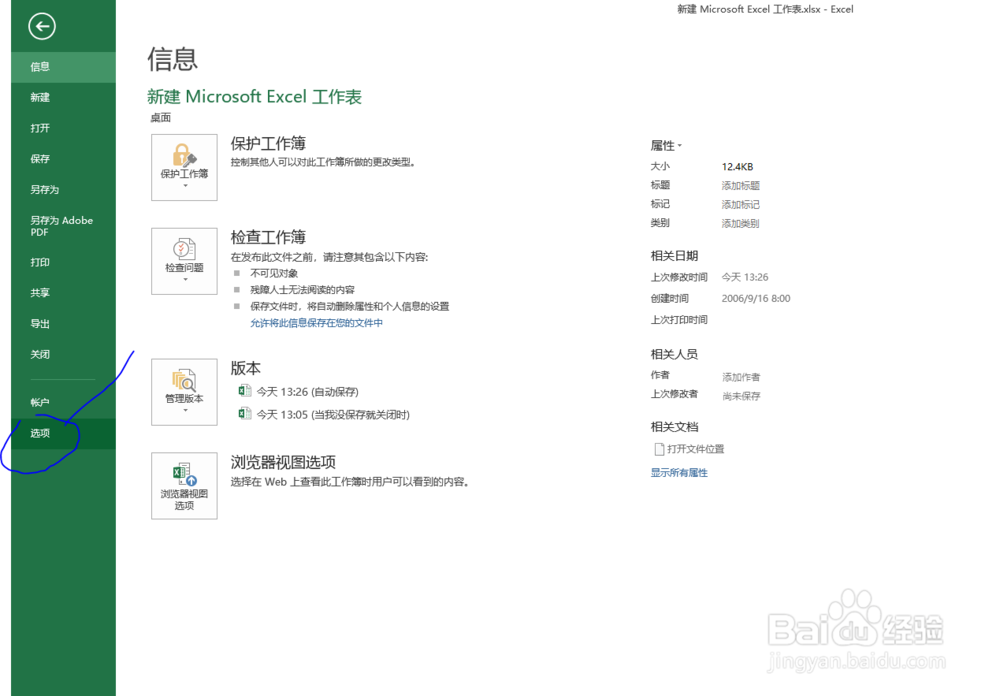
Task: Click the 桌面 location text under title
Action: pos(161,117)
